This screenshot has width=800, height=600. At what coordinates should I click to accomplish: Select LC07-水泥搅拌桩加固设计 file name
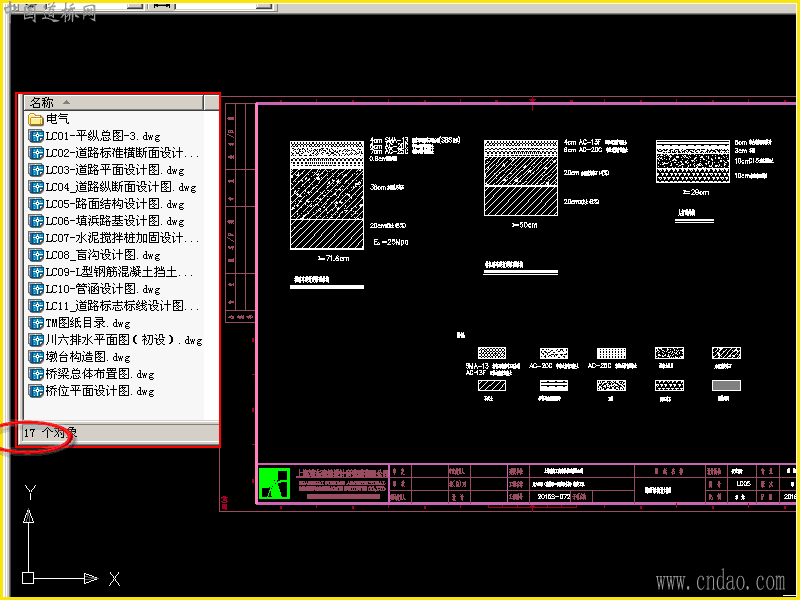click(121, 238)
